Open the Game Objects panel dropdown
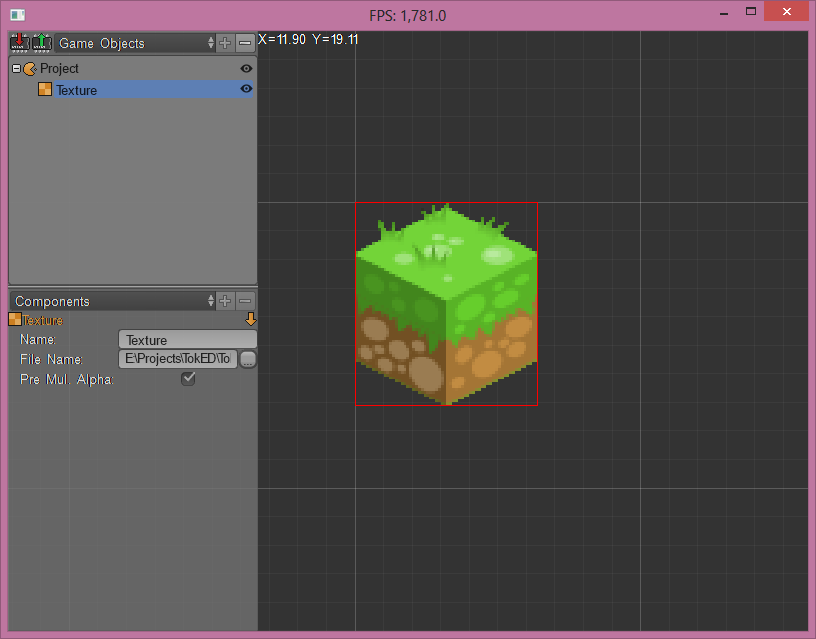The height and width of the screenshot is (639, 816). 135,43
